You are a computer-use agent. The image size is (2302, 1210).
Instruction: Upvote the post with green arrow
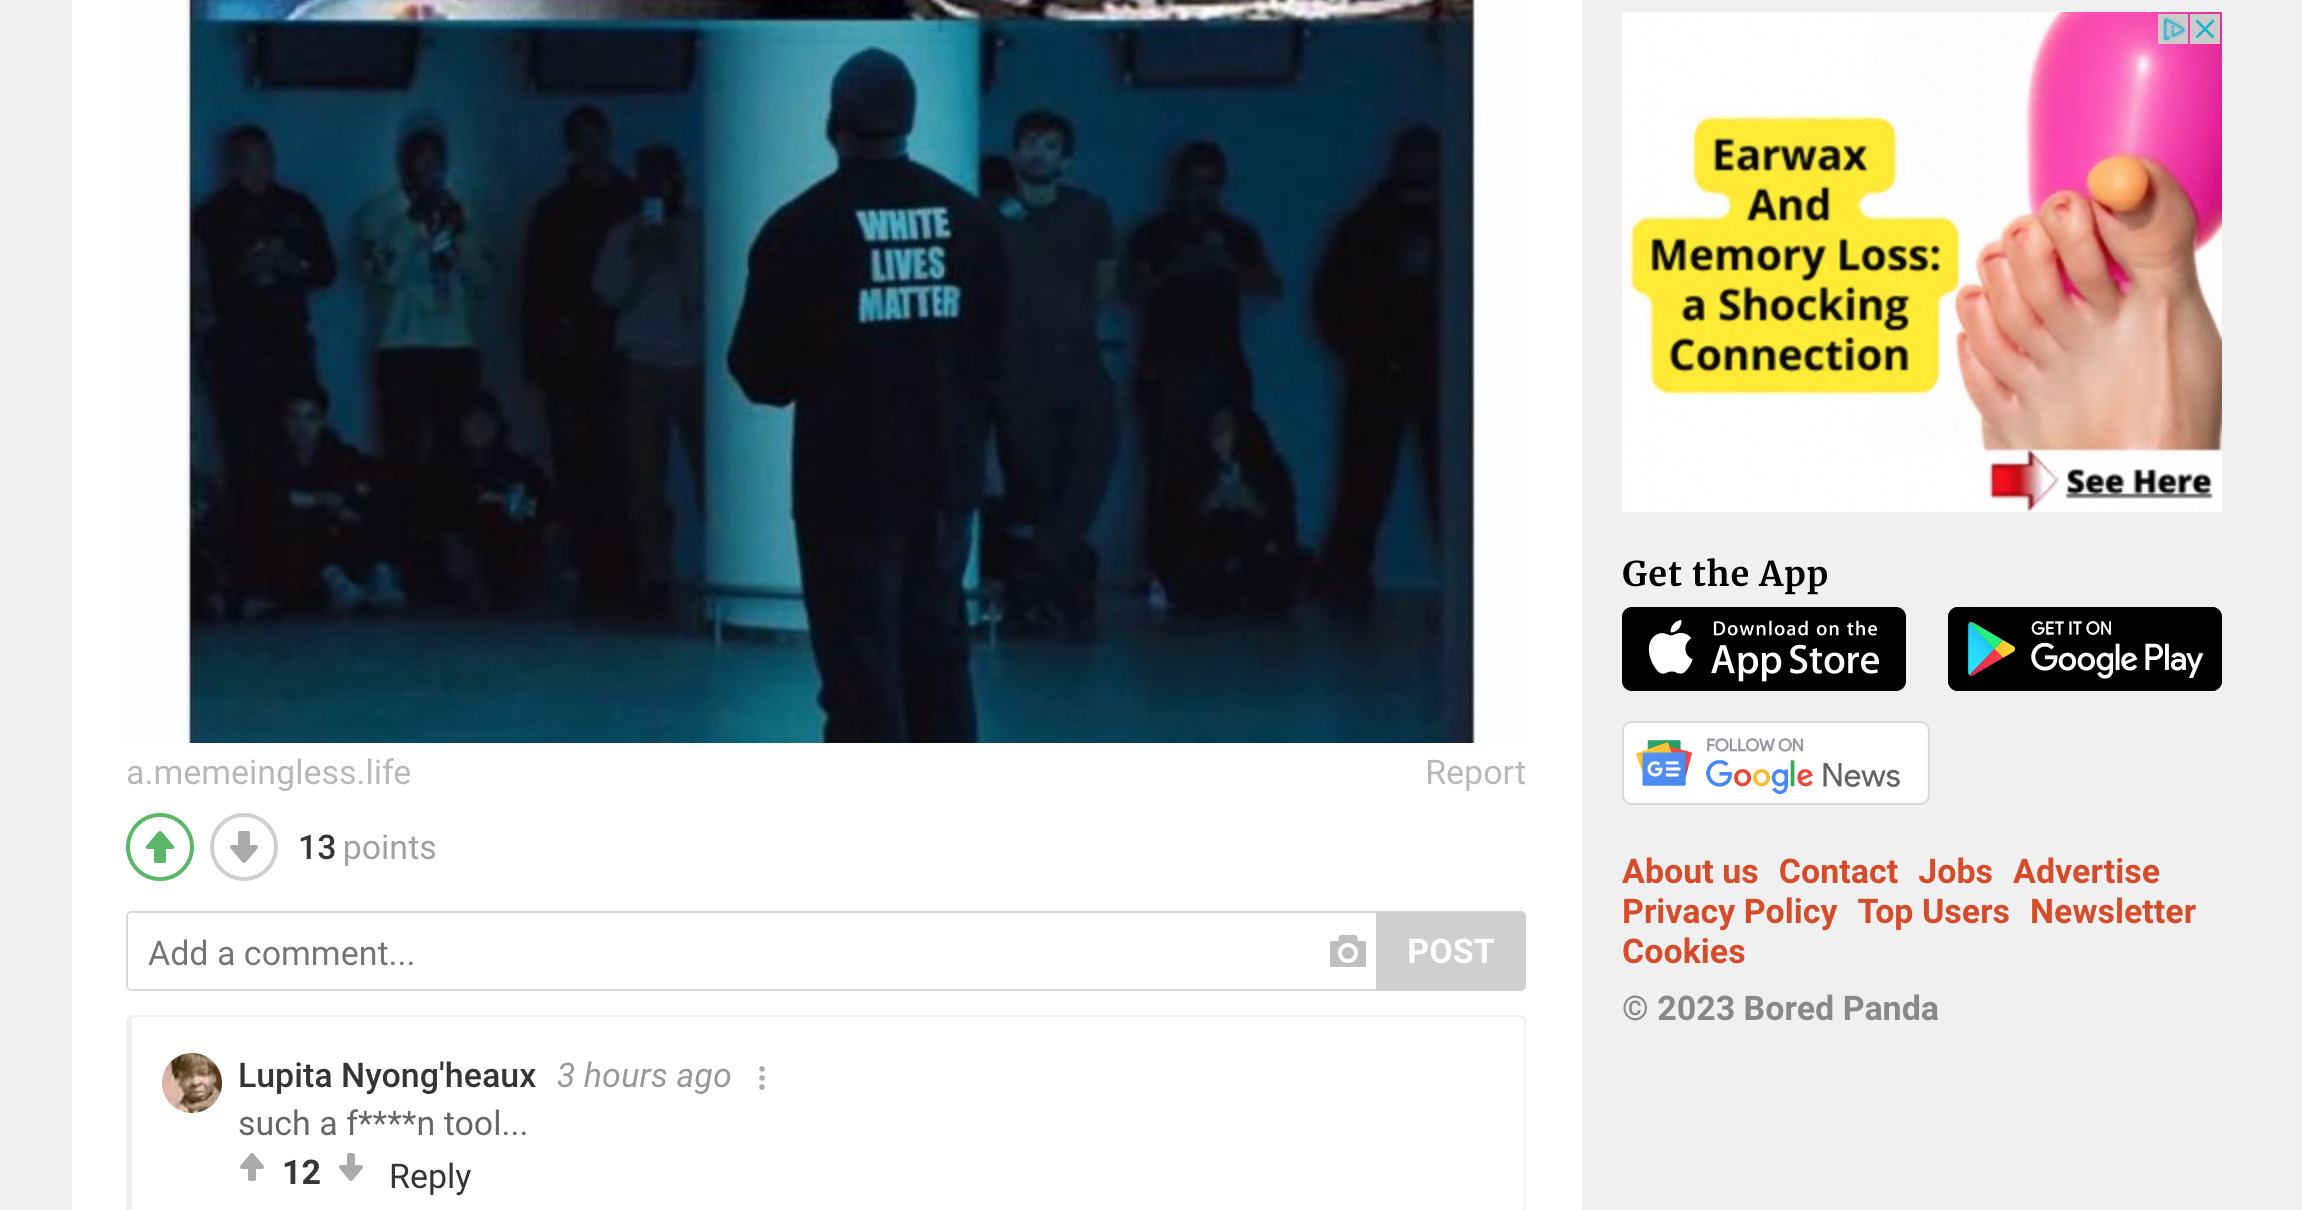pos(160,847)
